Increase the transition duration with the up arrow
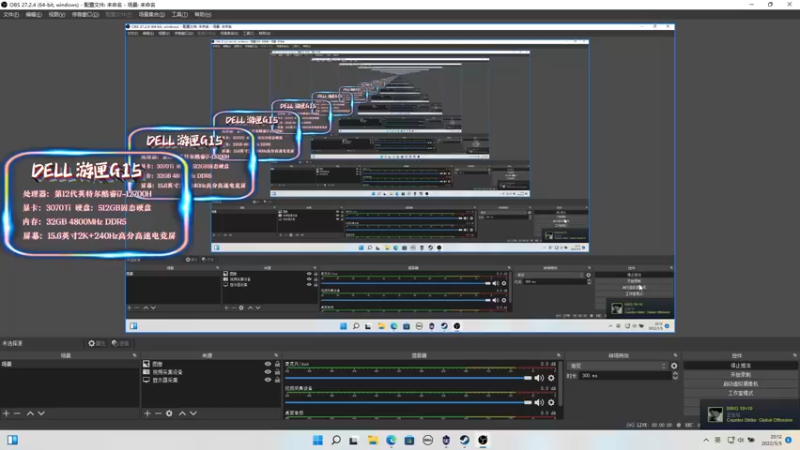This screenshot has height=450, width=800. point(675,373)
